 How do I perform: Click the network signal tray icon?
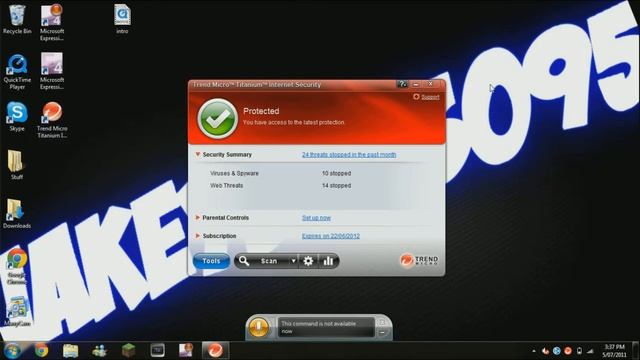590,351
